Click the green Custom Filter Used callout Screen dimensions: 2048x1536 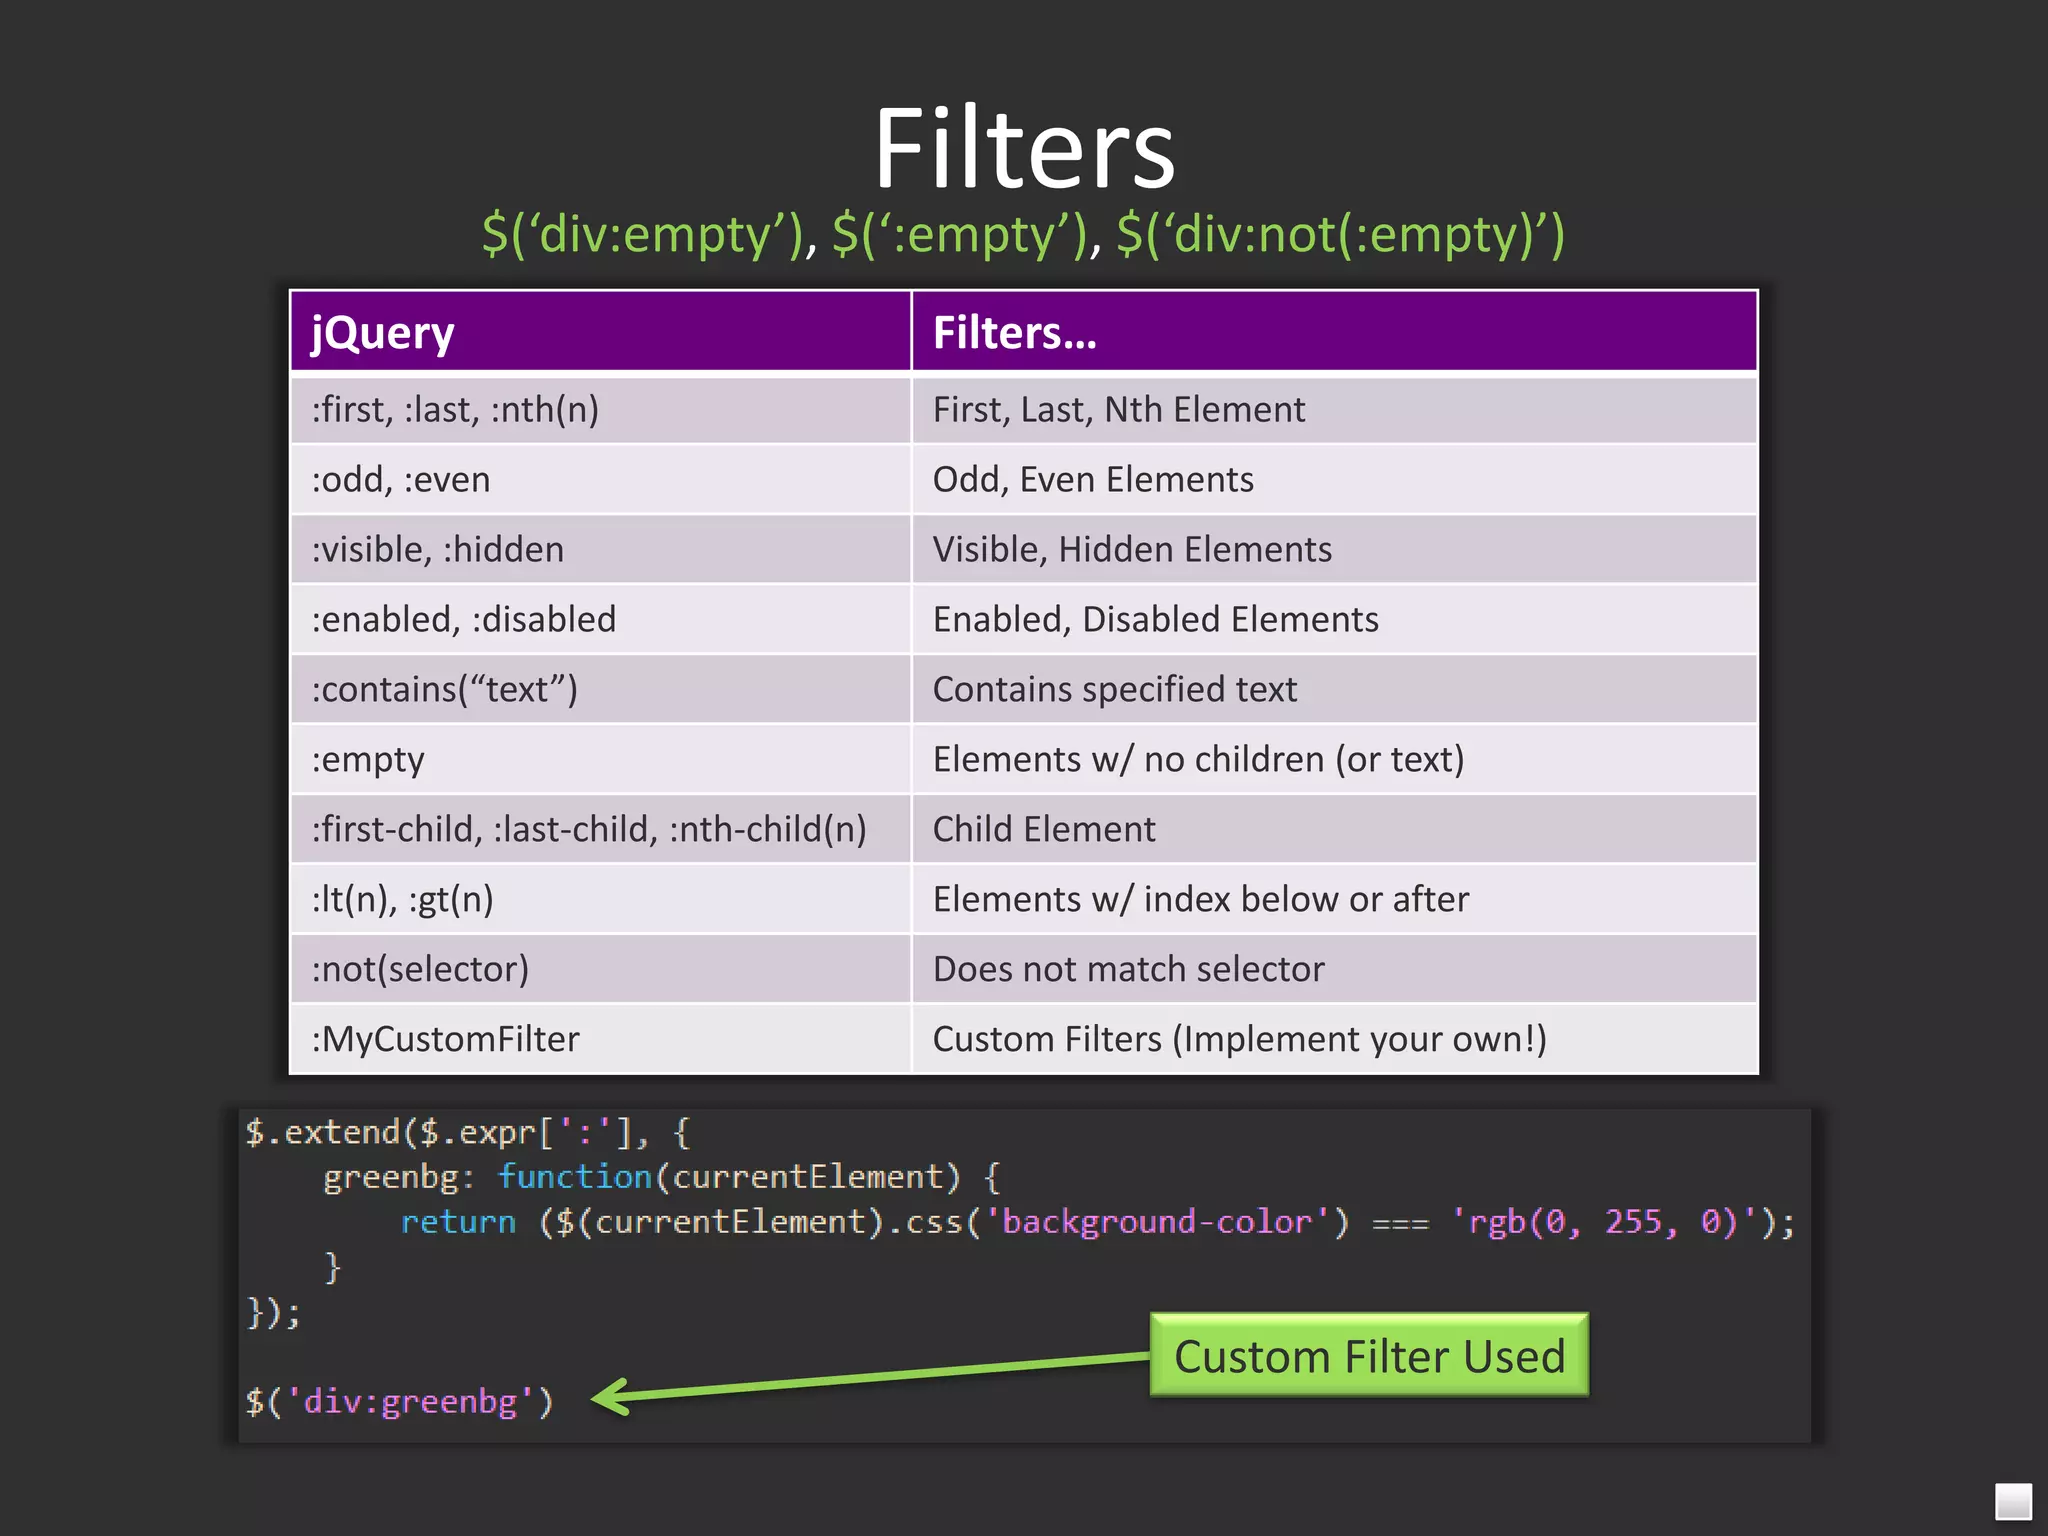[x=1368, y=1356]
